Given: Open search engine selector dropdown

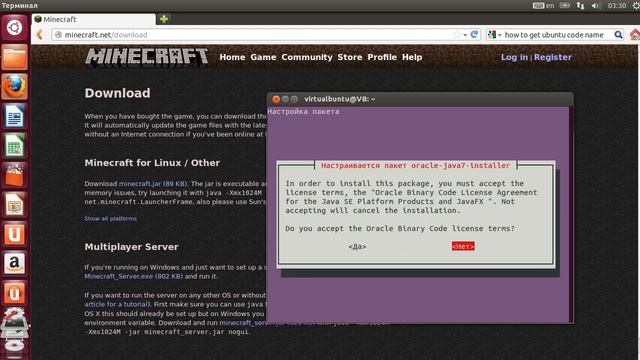Looking at the screenshot, I should (494, 35).
